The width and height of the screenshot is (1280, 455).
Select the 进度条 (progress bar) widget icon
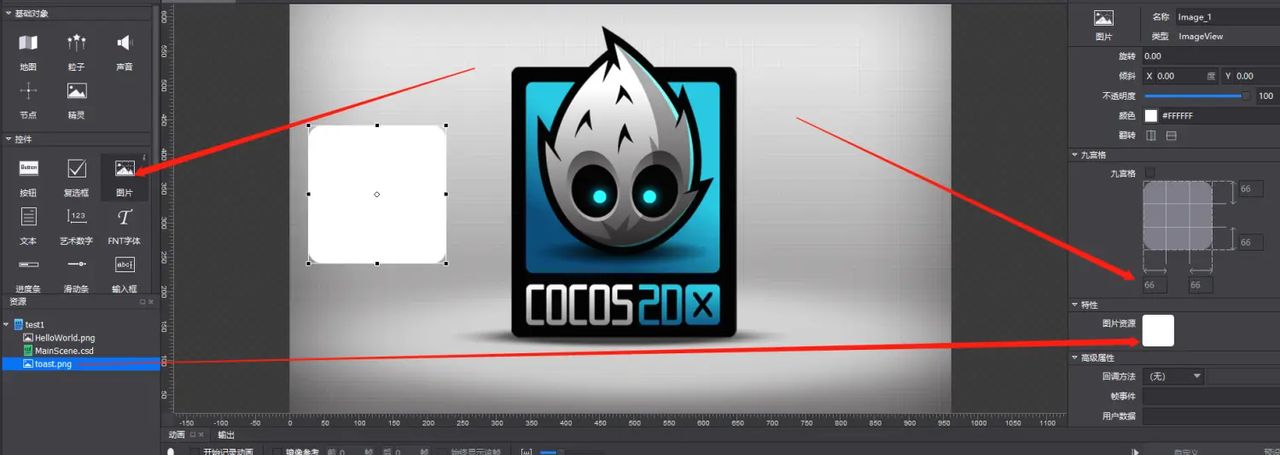(x=28, y=264)
